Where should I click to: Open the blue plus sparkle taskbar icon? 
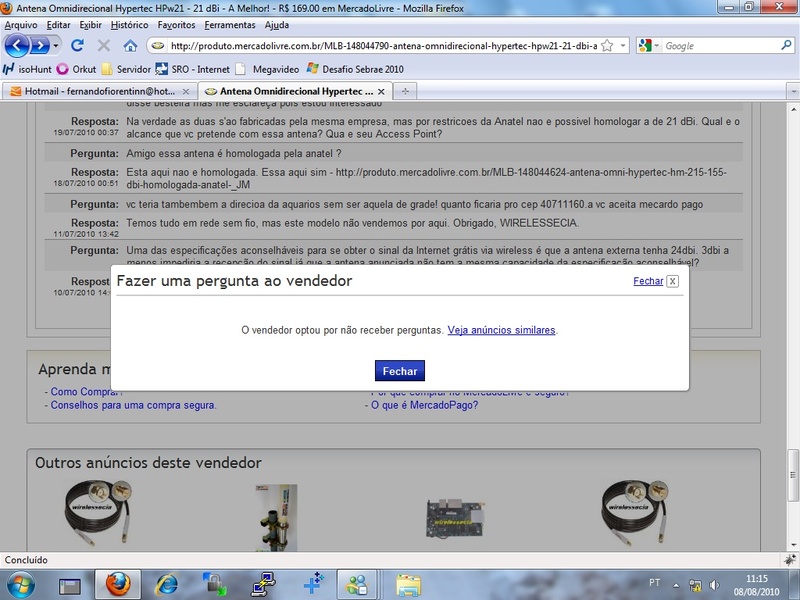[x=313, y=584]
